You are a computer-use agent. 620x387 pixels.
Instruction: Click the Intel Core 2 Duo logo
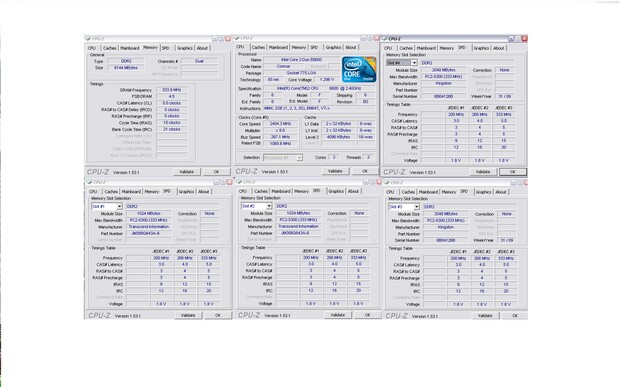[359, 70]
